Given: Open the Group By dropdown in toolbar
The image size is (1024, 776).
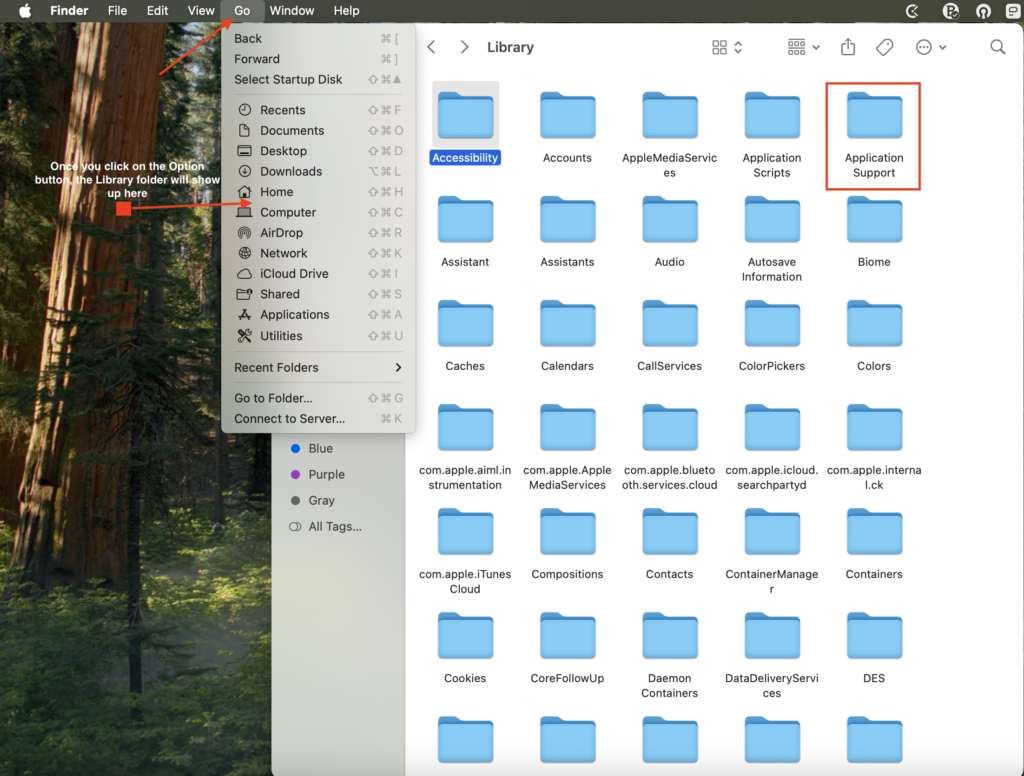Looking at the screenshot, I should click(803, 47).
